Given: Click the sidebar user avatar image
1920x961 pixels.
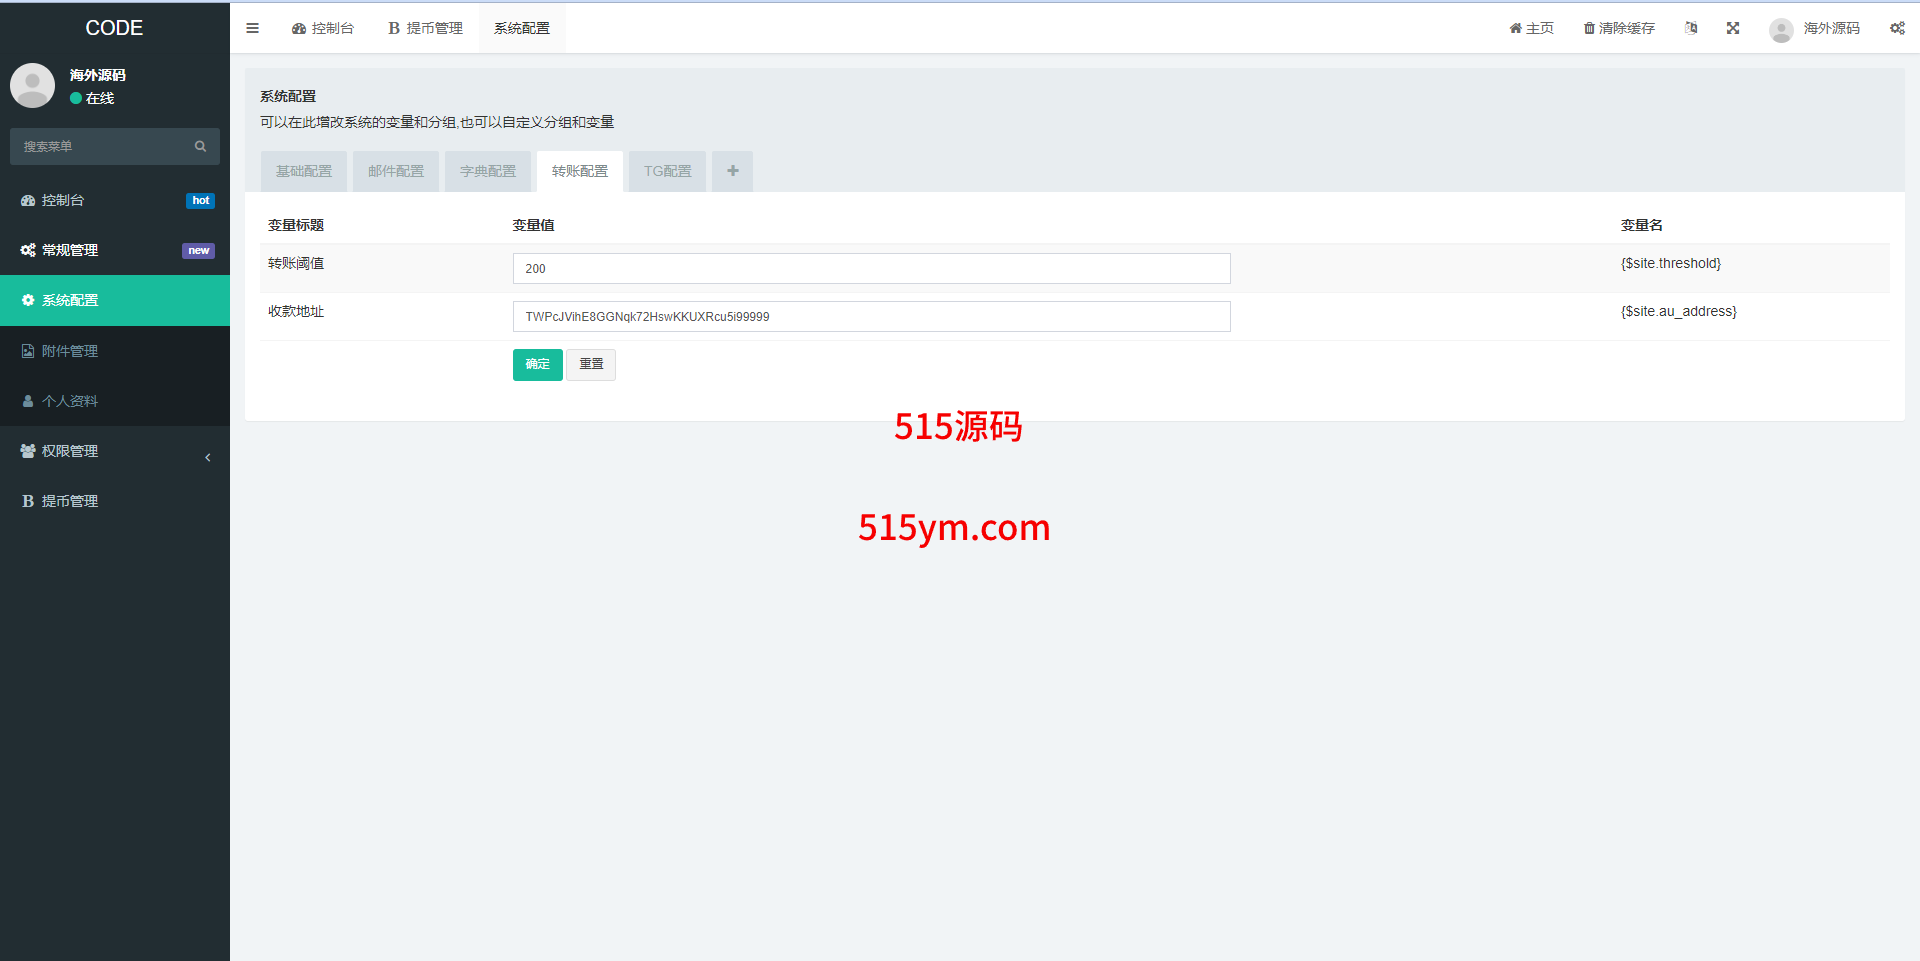Looking at the screenshot, I should click(32, 86).
